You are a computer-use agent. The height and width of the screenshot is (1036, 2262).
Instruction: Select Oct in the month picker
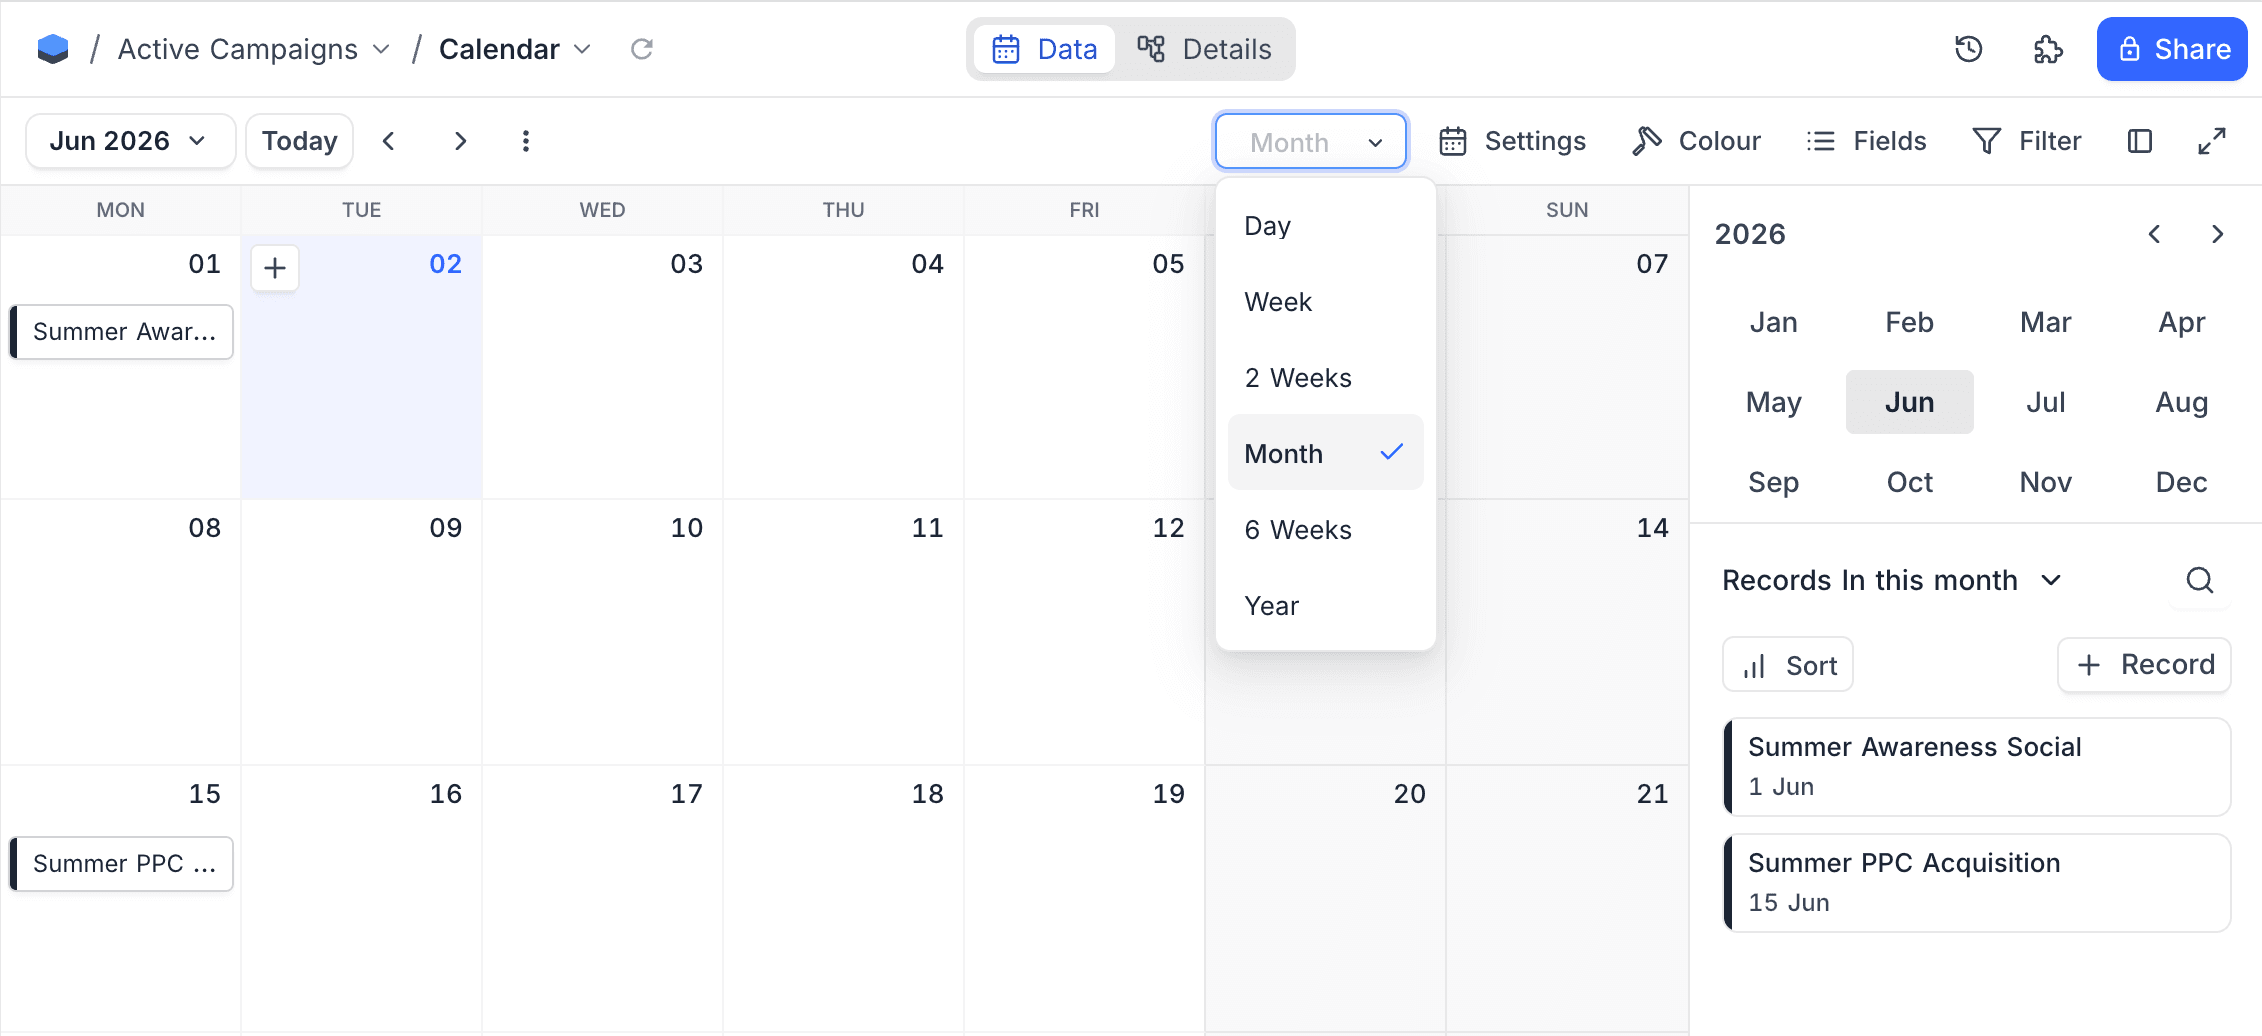point(1910,482)
